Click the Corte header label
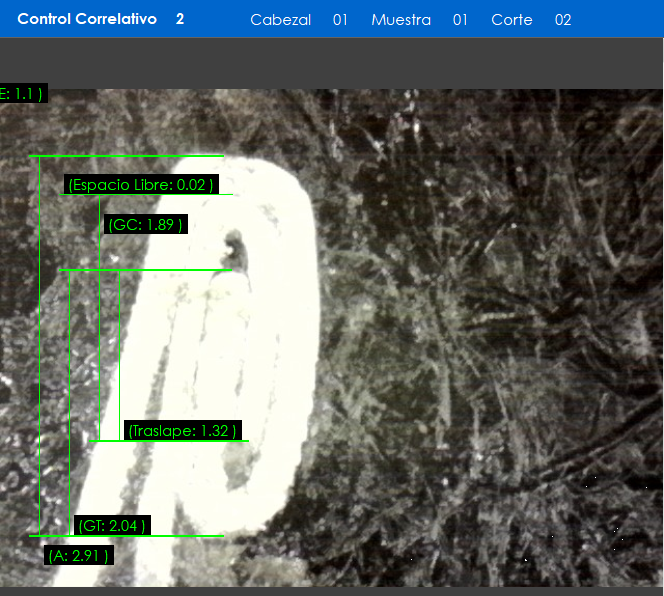The height and width of the screenshot is (596, 664). 512,20
